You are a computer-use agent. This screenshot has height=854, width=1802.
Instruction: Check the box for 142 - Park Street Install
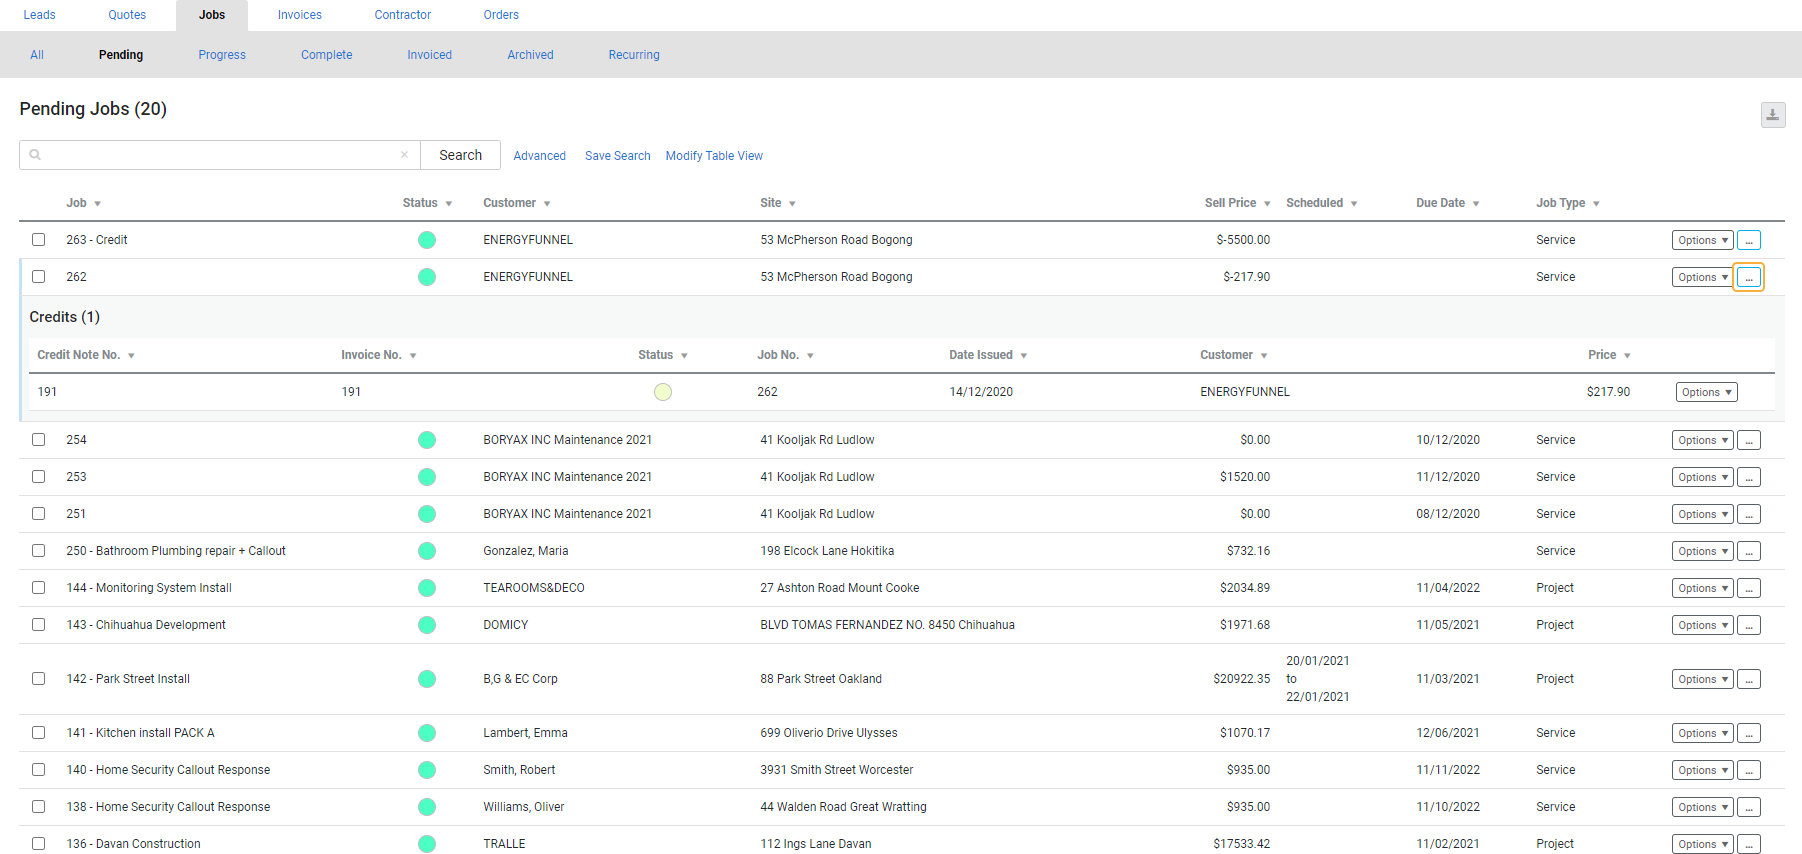[38, 678]
